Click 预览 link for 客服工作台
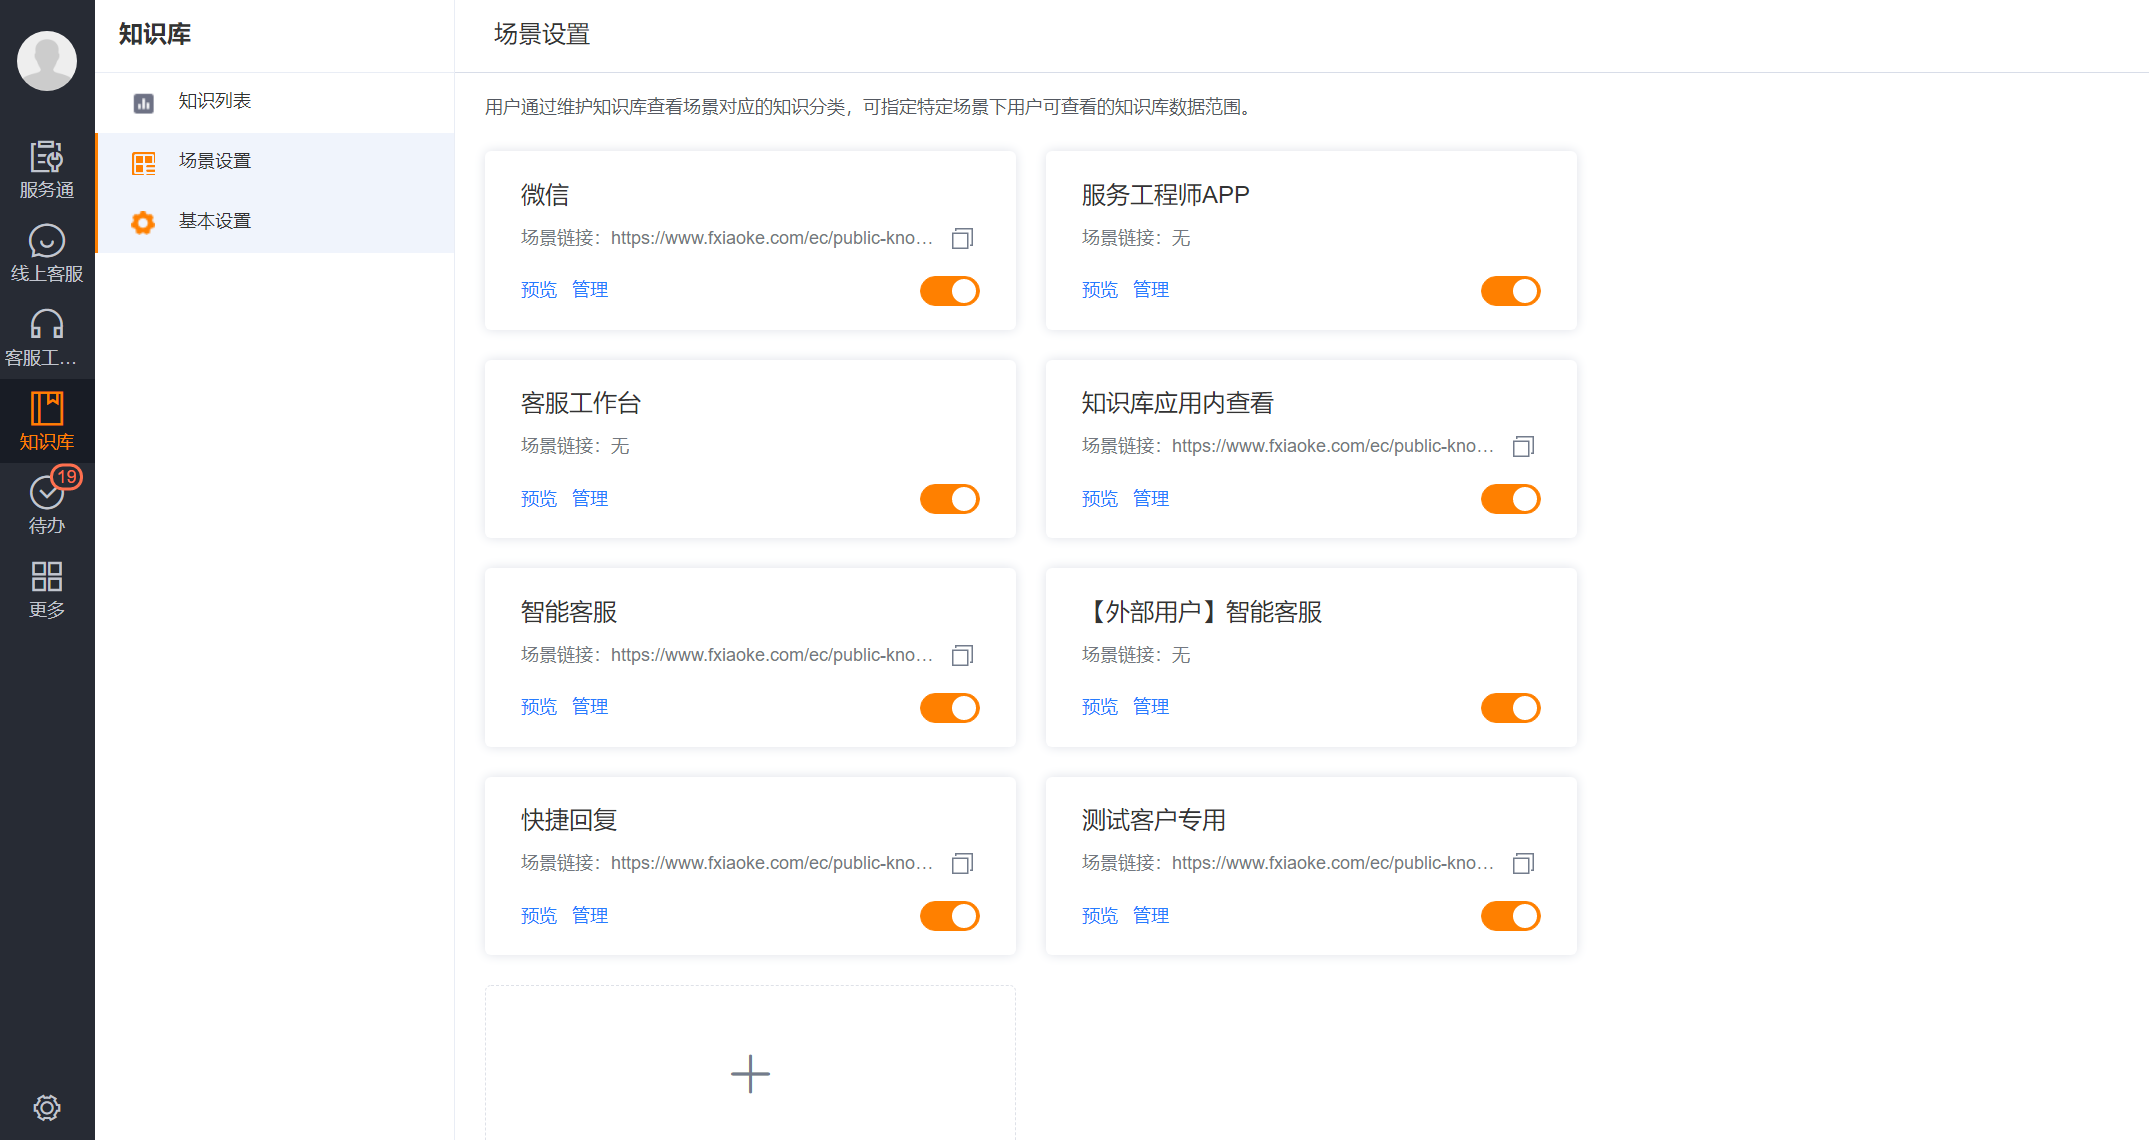This screenshot has height=1140, width=2149. tap(538, 499)
